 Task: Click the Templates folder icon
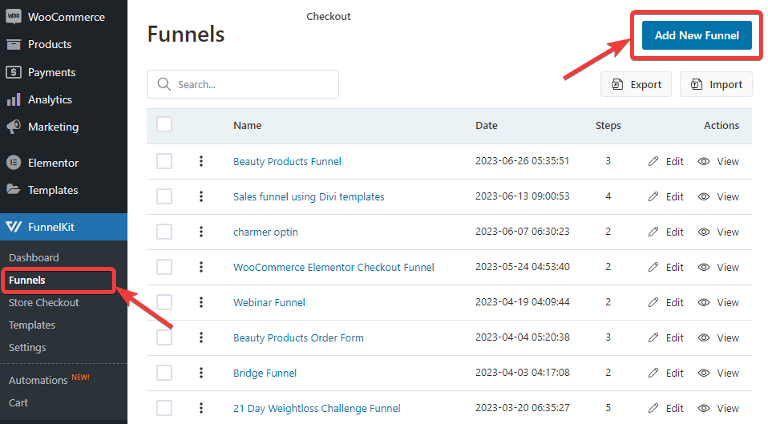pos(13,189)
